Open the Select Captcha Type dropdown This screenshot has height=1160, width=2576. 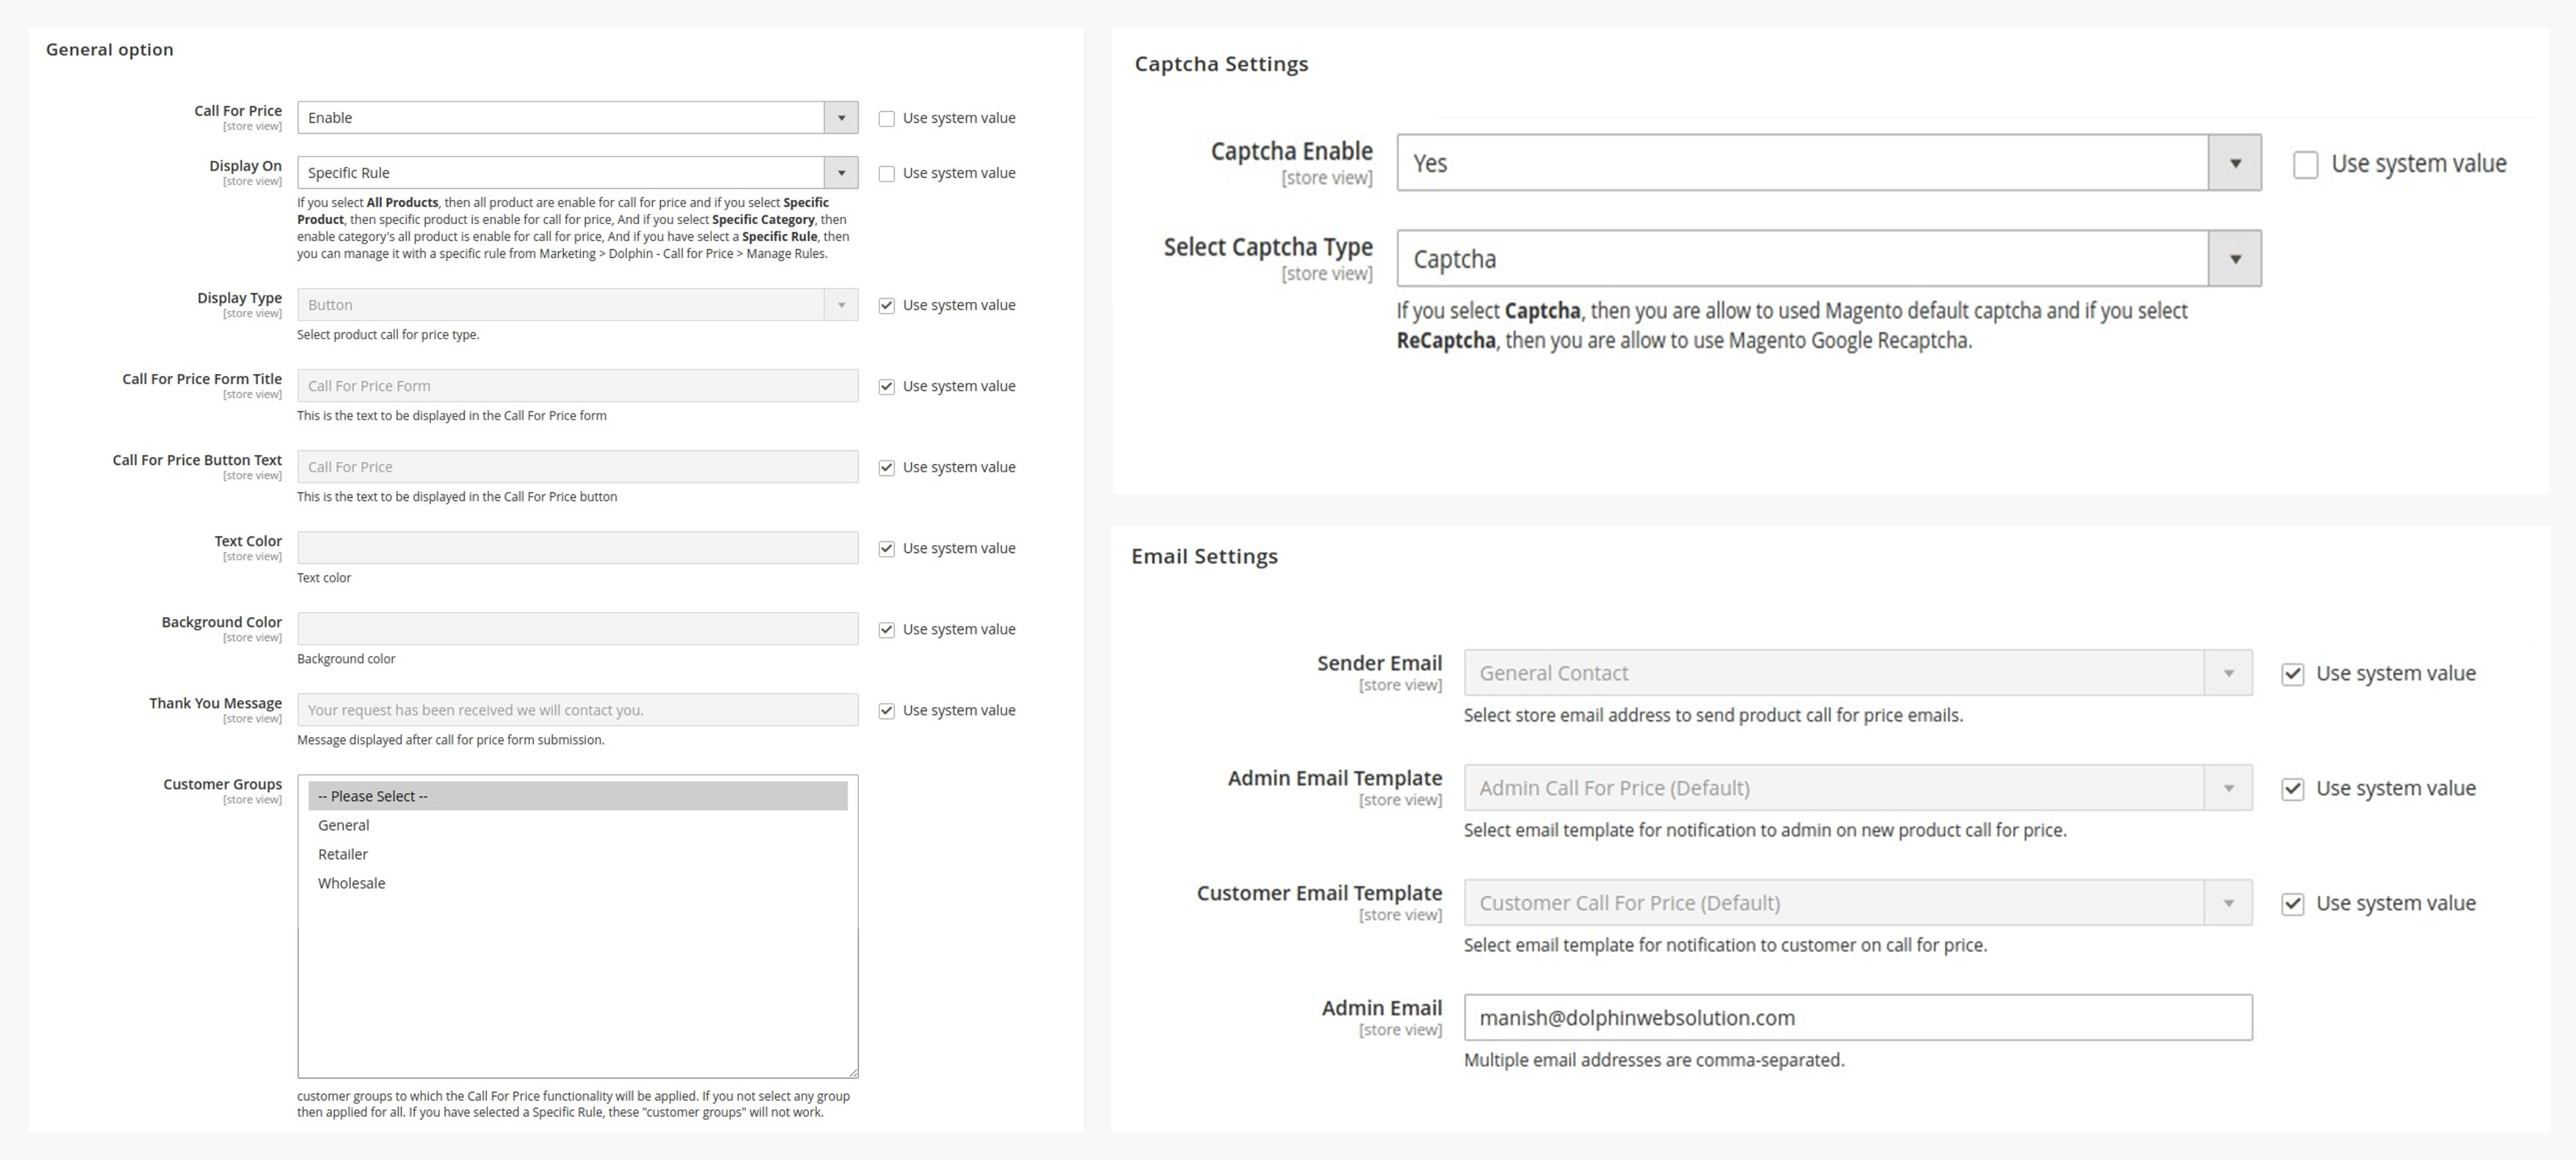1829,259
